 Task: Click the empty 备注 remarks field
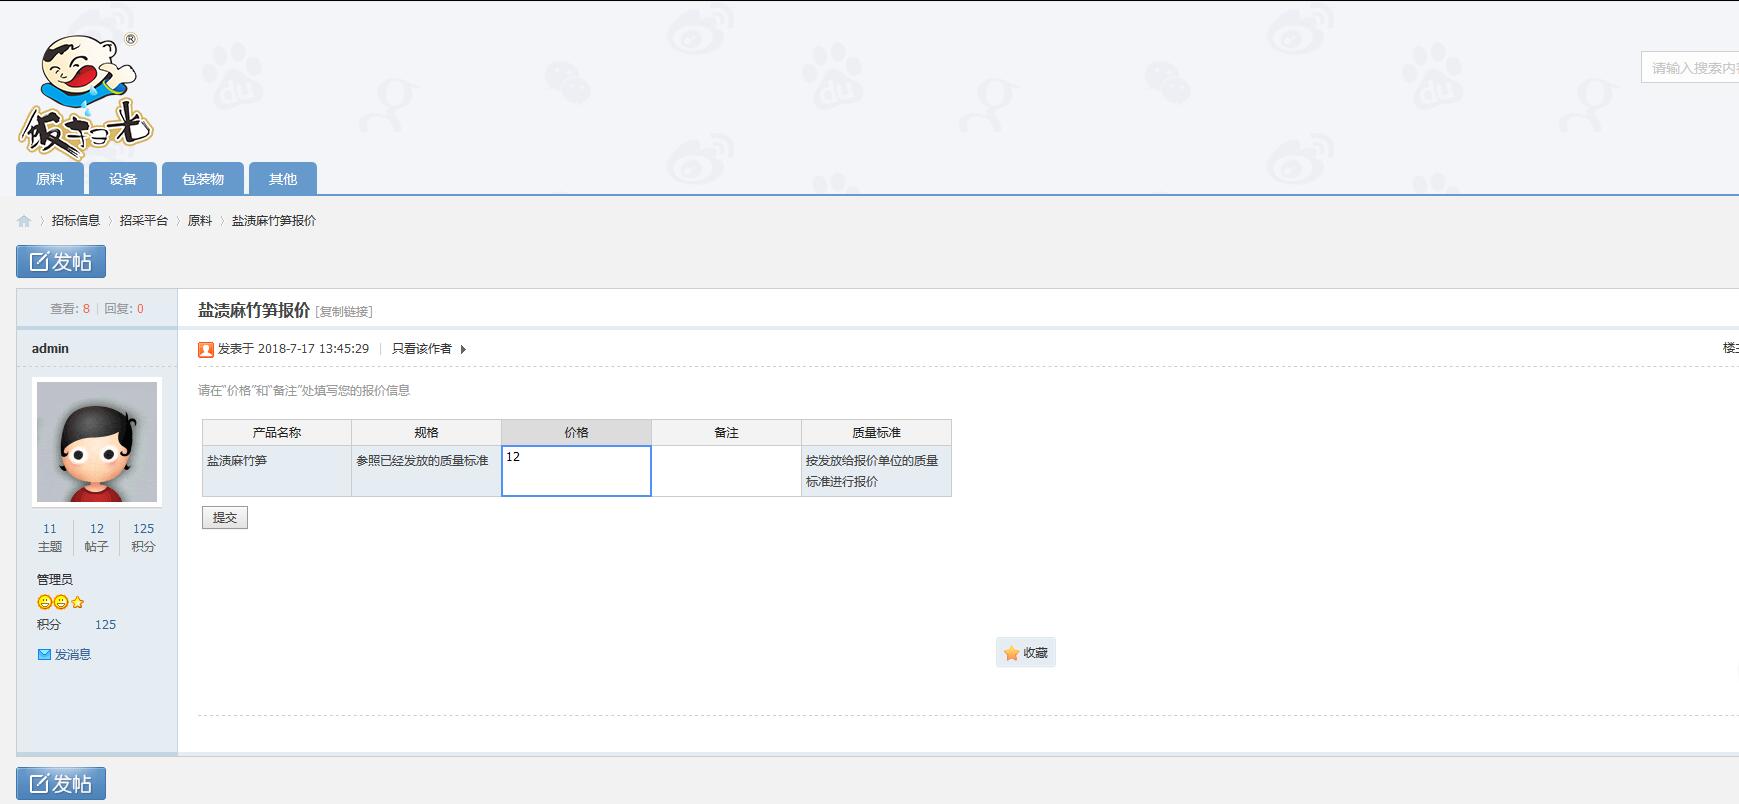[726, 471]
